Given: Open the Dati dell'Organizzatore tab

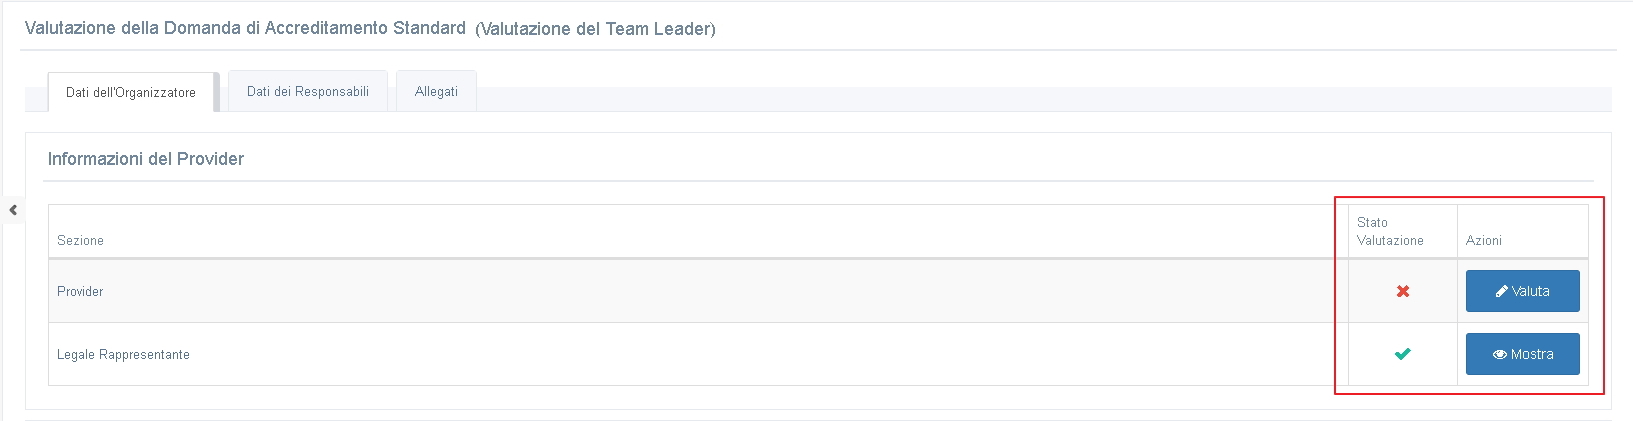Looking at the screenshot, I should coord(131,92).
